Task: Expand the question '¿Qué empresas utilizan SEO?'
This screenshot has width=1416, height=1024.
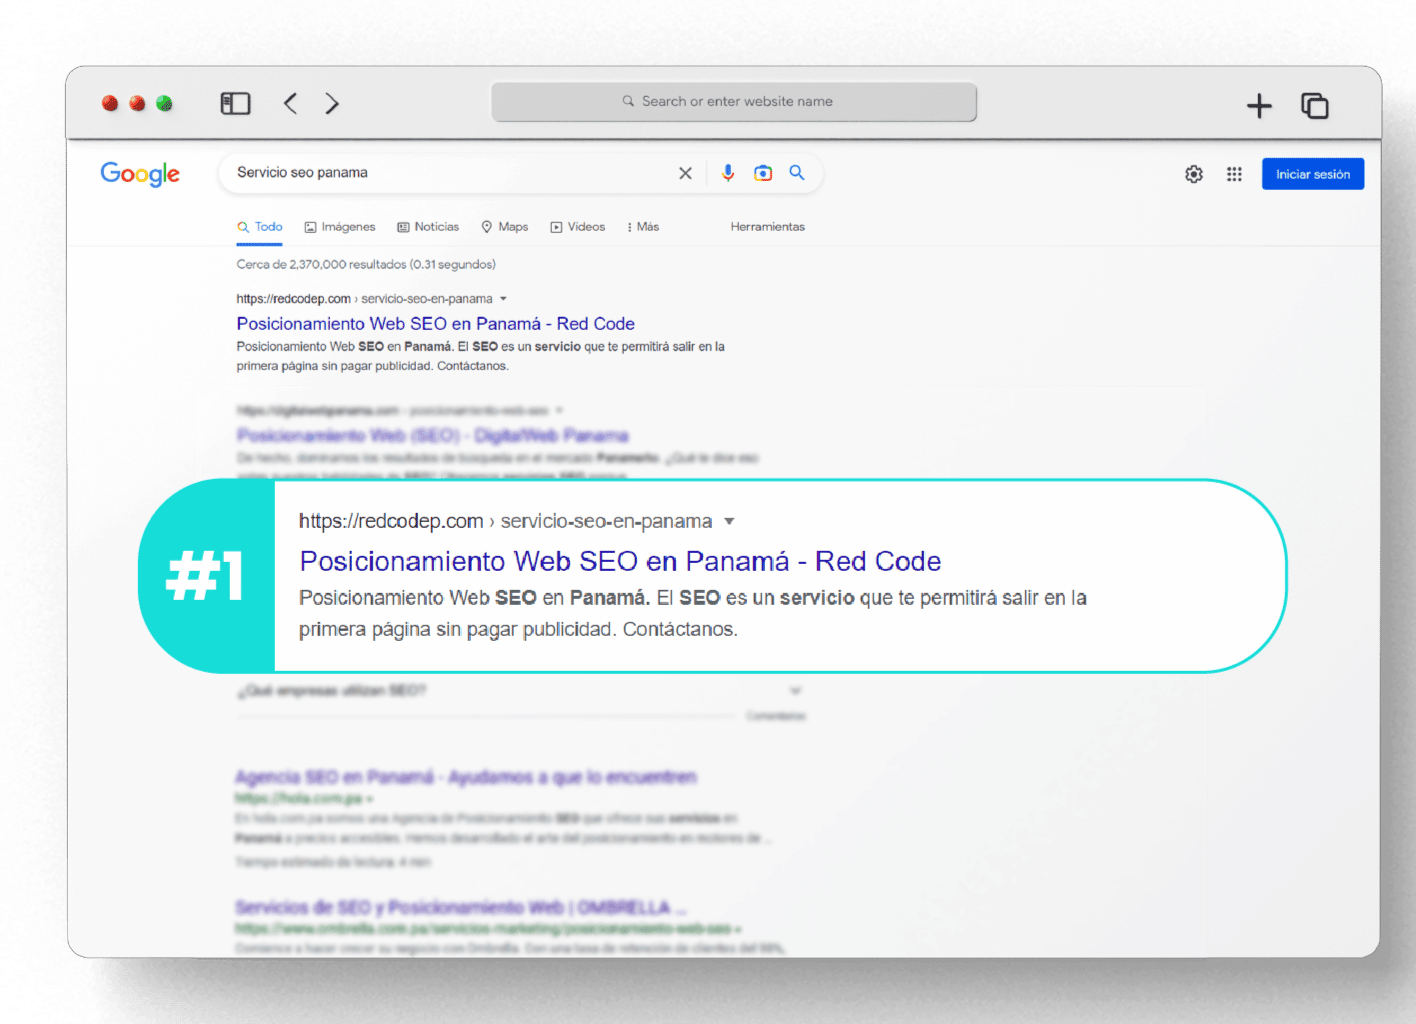Action: click(x=795, y=690)
